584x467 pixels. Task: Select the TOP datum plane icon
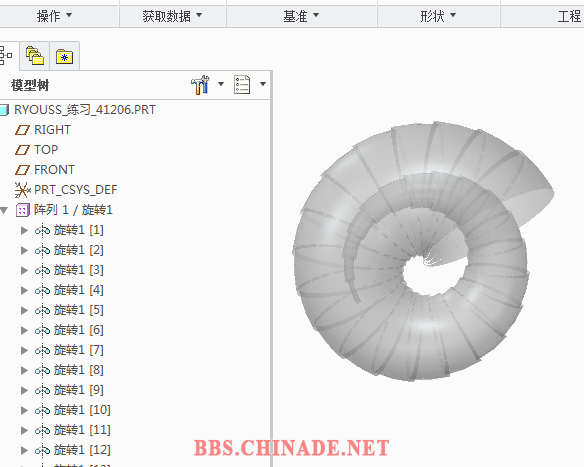[22, 150]
